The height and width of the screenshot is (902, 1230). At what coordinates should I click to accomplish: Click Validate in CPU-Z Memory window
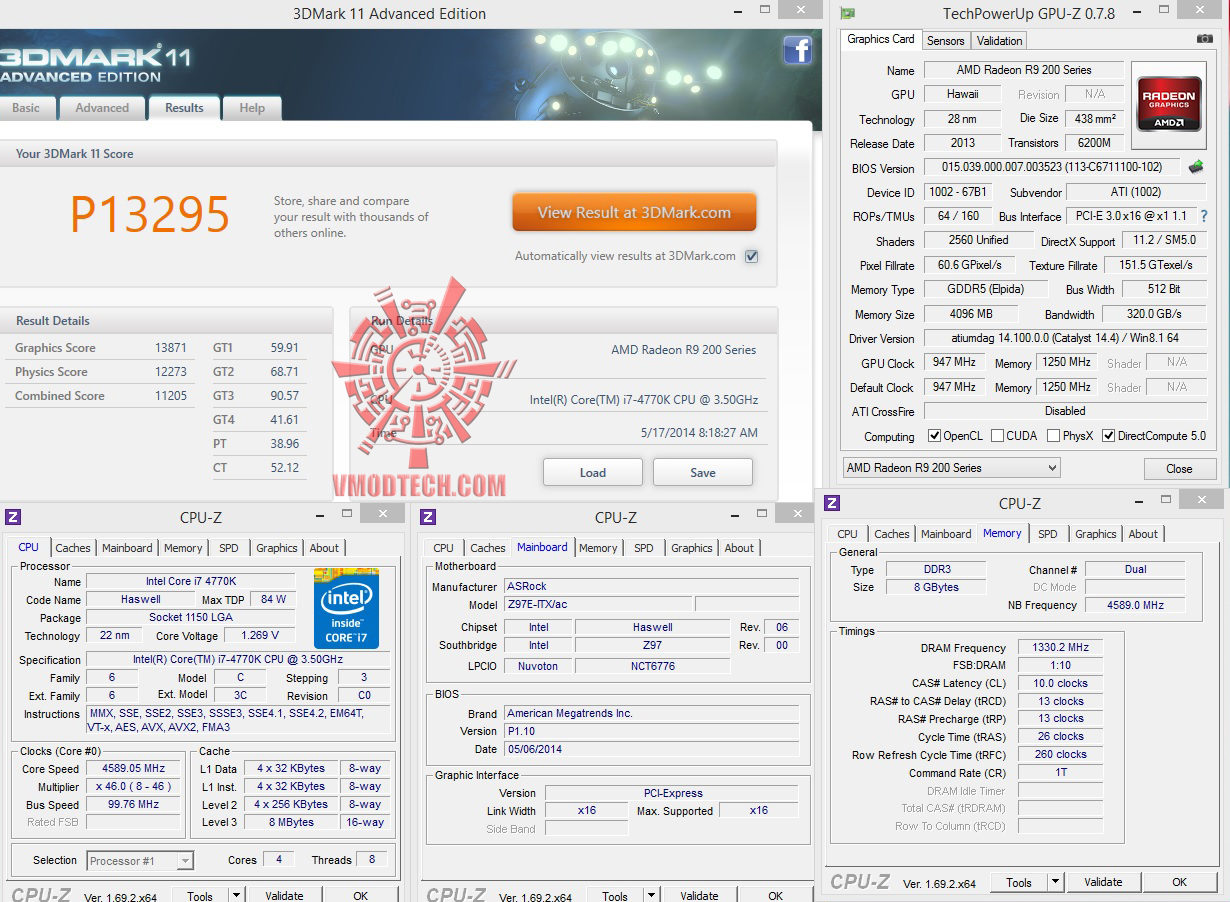tap(1103, 882)
